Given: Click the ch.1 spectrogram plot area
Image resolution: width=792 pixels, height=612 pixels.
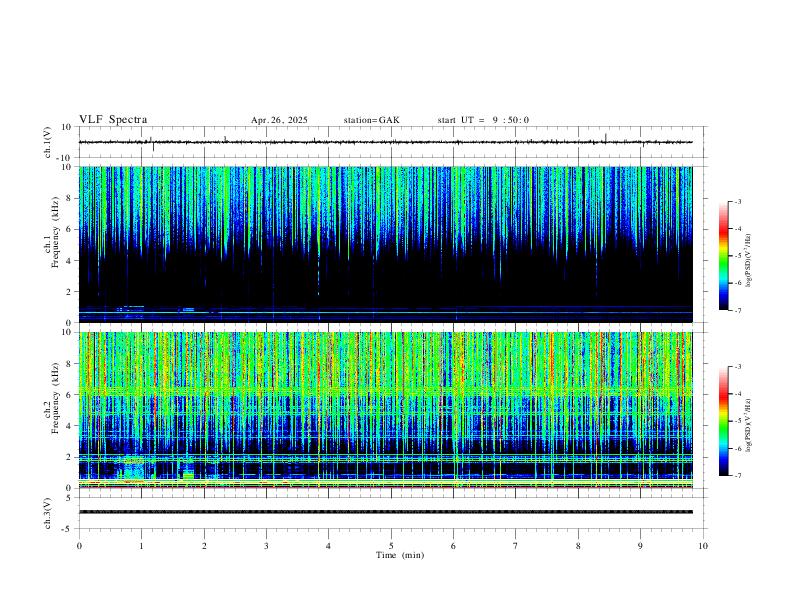Looking at the screenshot, I should pyautogui.click(x=385, y=244).
